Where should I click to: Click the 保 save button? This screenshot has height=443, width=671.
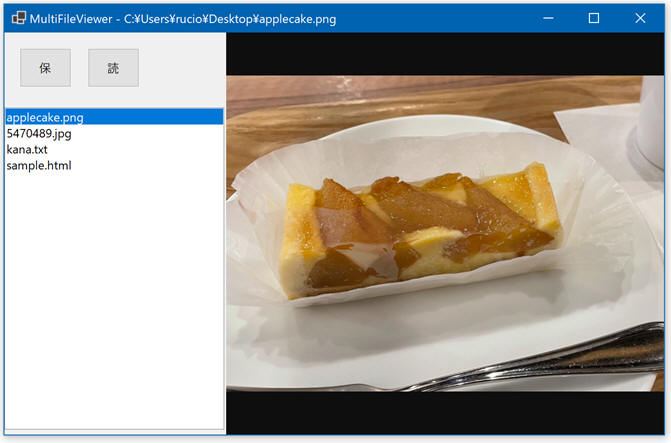[x=45, y=68]
